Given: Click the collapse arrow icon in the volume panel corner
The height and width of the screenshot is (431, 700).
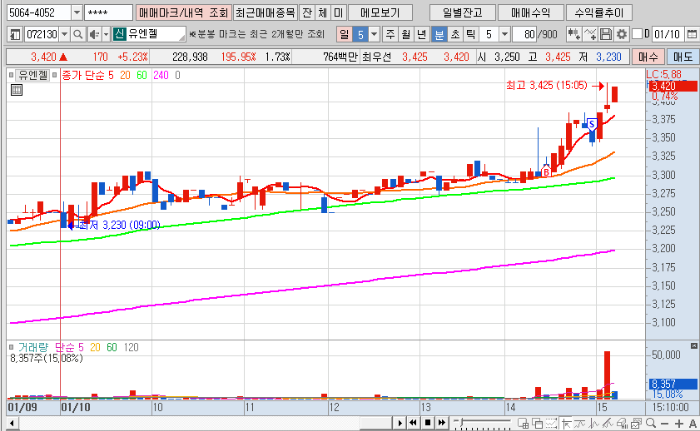Looking at the screenshot, I should pos(694,346).
